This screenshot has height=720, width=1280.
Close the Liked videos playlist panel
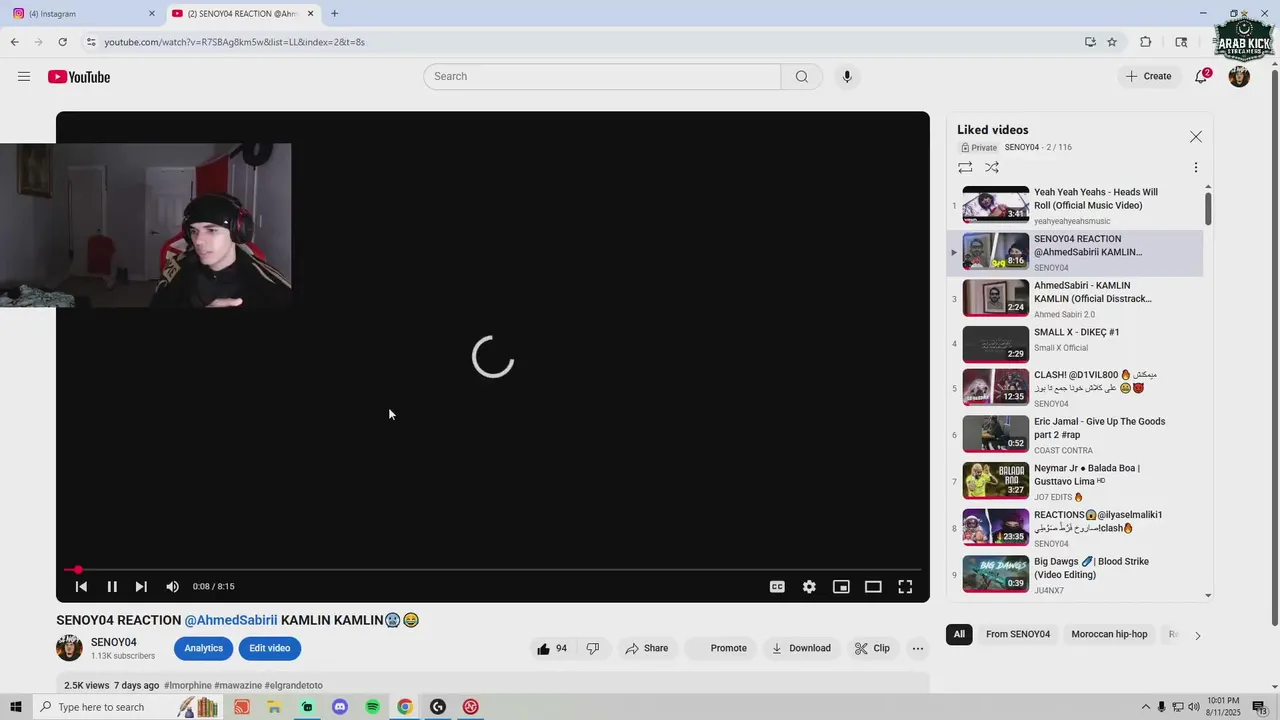tap(1196, 137)
